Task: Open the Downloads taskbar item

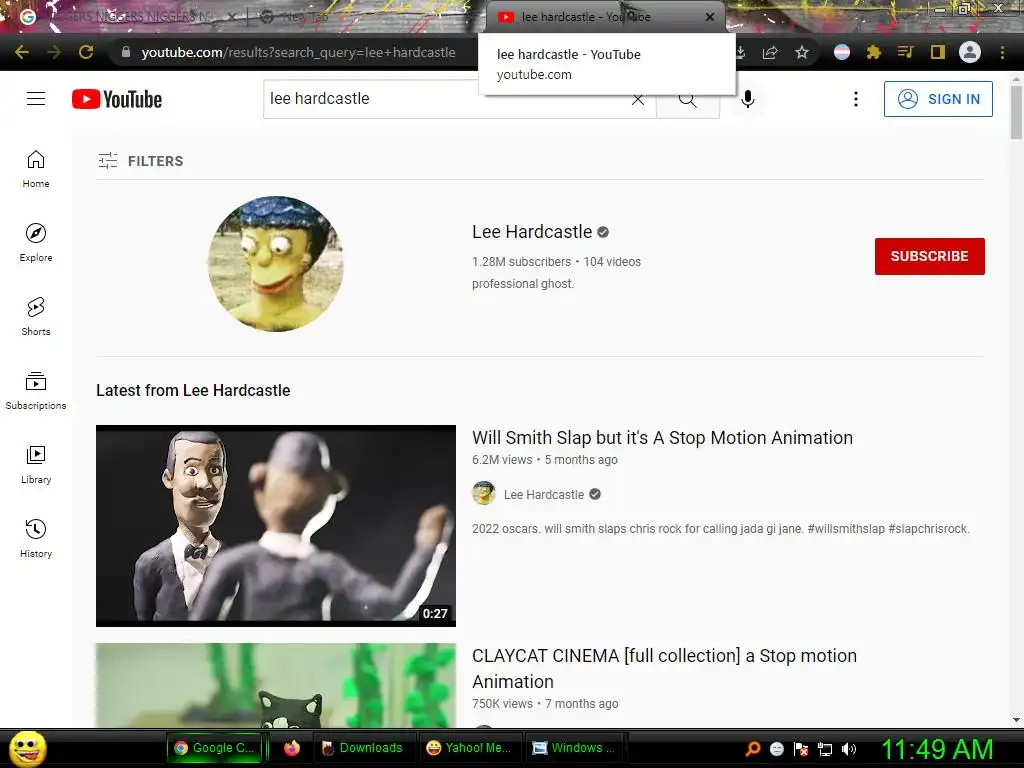Action: 363,748
